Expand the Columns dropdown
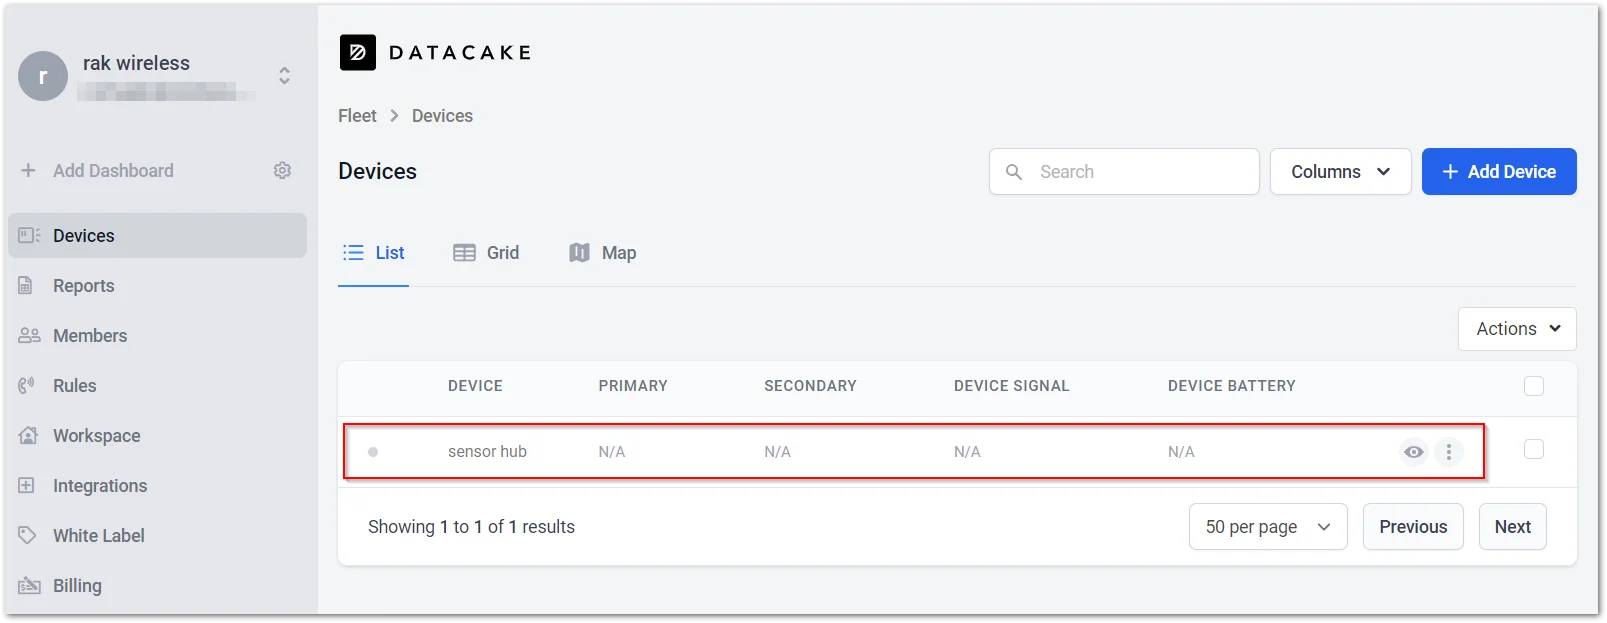Viewport: 1607px width, 623px height. 1340,172
